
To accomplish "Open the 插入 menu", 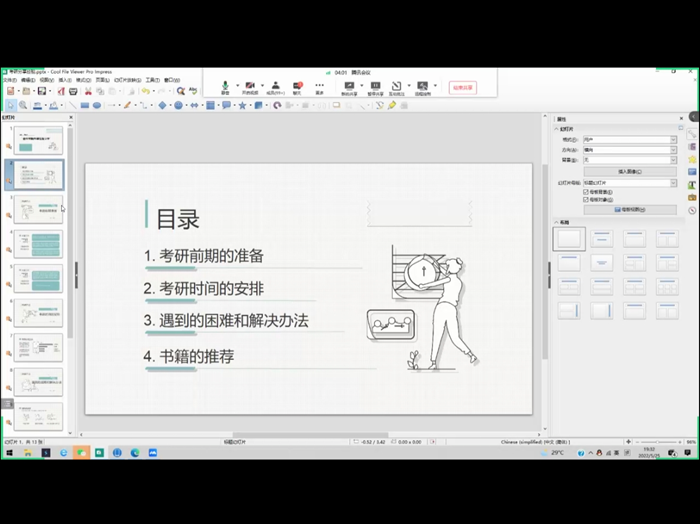I will pos(65,80).
